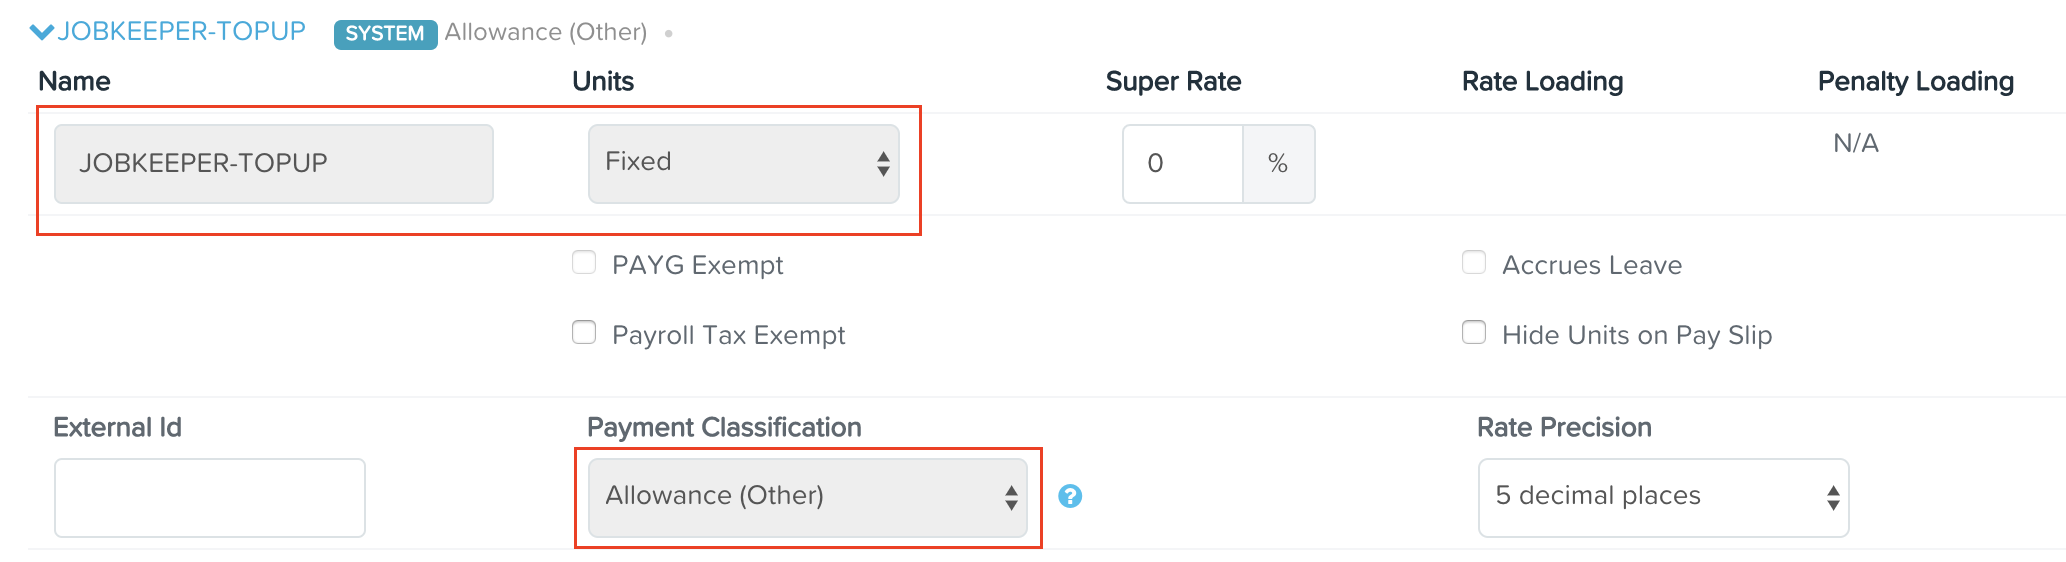Click the Penalty Loading column header
Screen dimensions: 2066x562
[x=1916, y=81]
